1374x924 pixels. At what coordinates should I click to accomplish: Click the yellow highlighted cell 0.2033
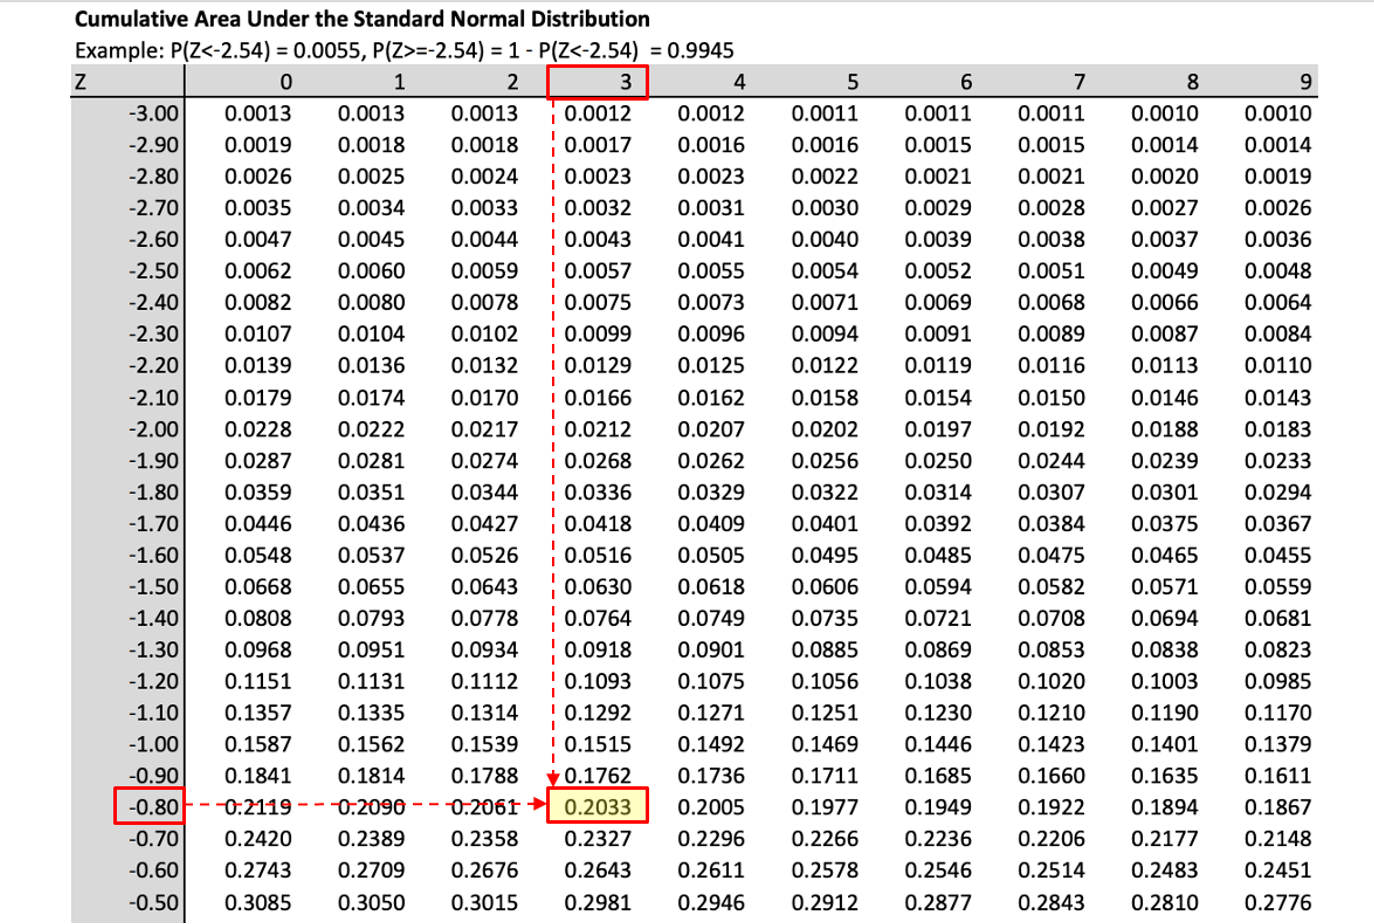598,807
